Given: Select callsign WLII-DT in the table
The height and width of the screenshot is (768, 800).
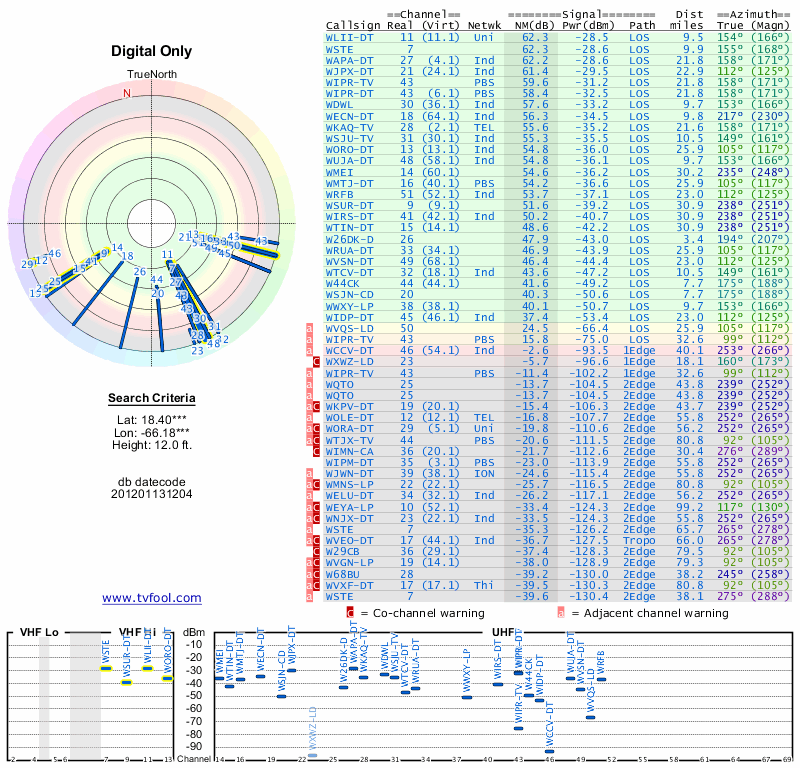Looking at the screenshot, I should [x=349, y=37].
